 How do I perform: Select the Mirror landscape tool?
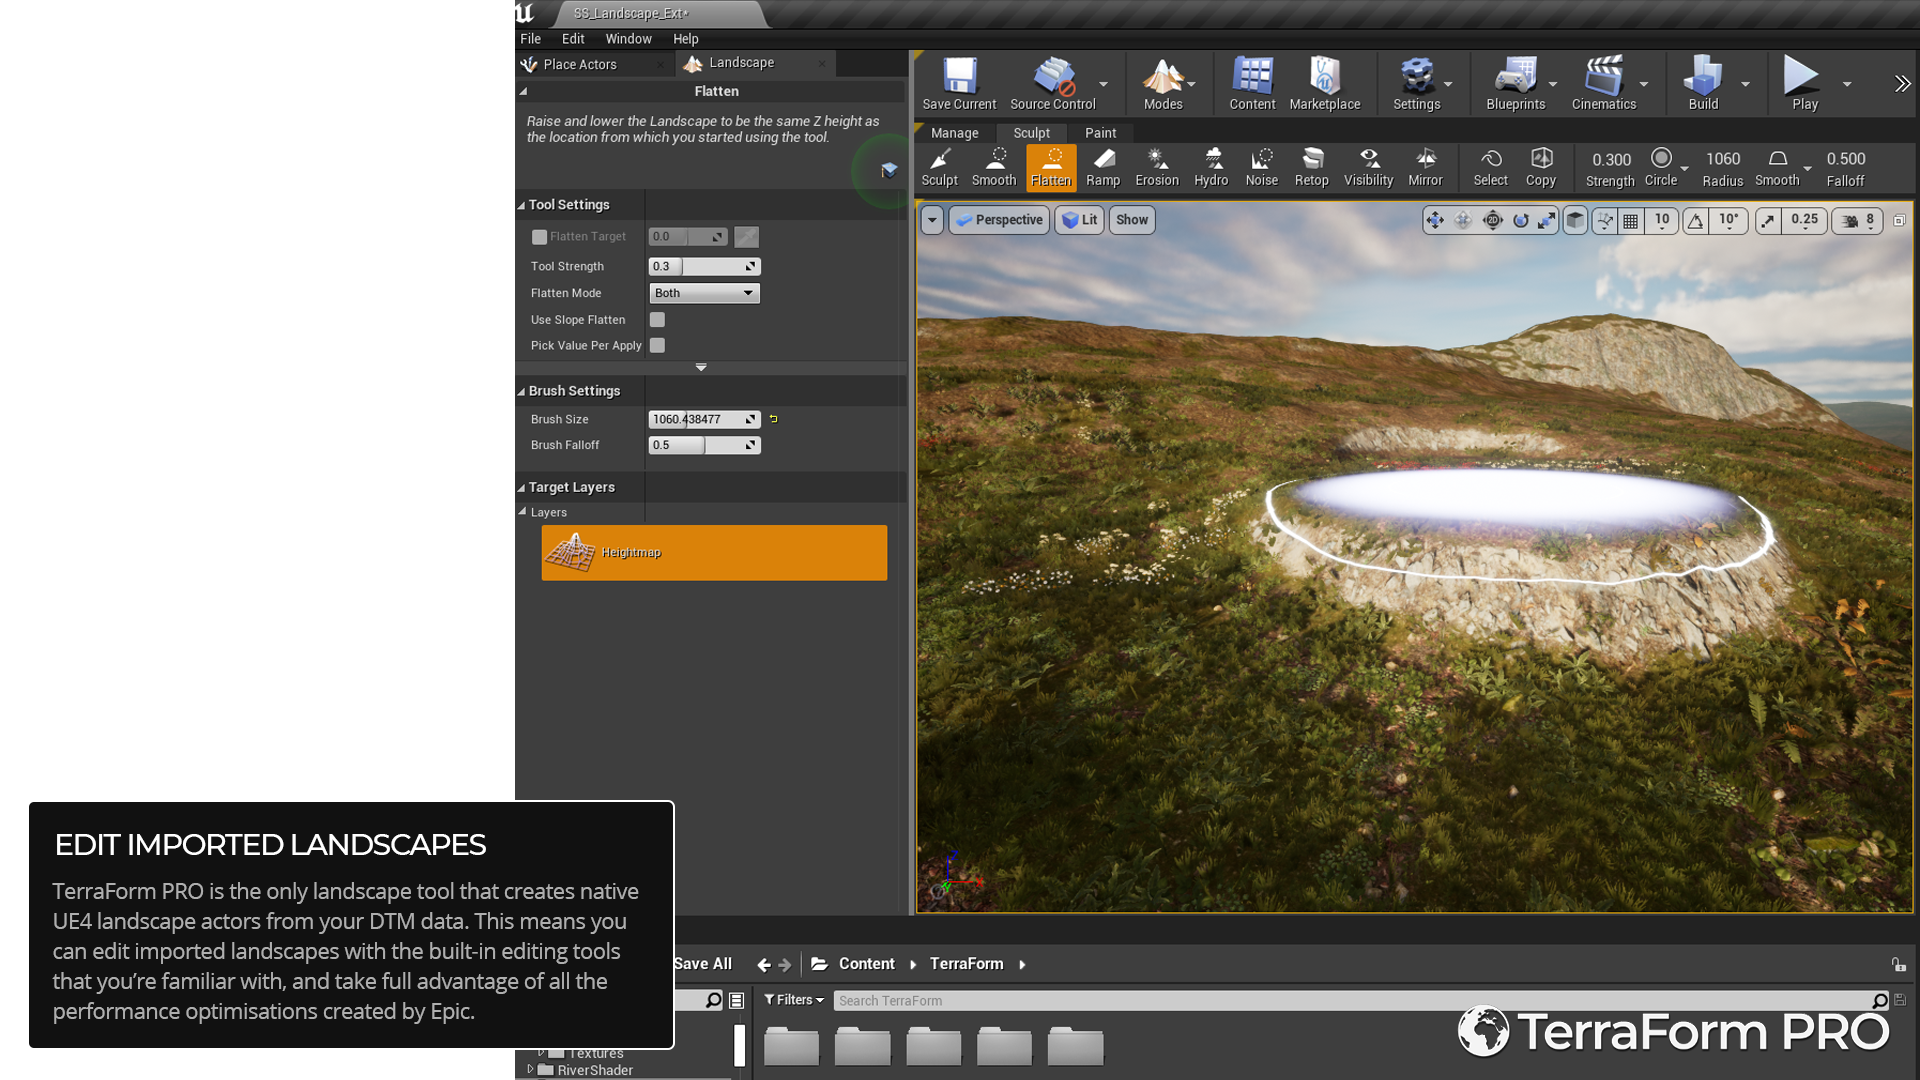[x=1426, y=168]
